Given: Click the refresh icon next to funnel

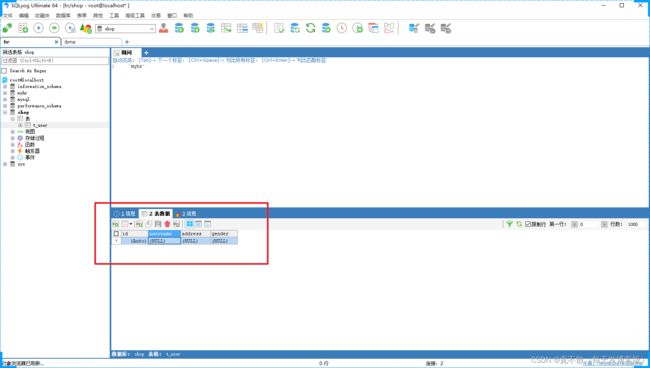Looking at the screenshot, I should pyautogui.click(x=519, y=224).
